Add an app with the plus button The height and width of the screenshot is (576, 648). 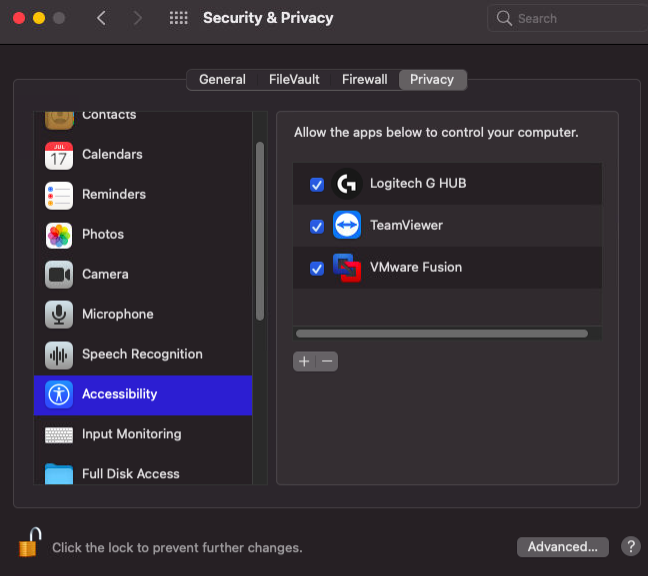click(x=304, y=362)
